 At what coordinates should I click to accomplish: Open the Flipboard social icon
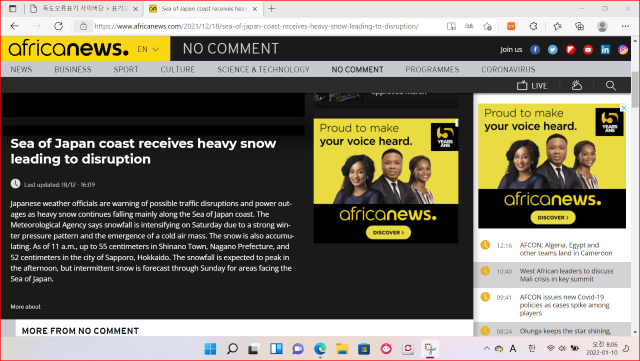570,49
